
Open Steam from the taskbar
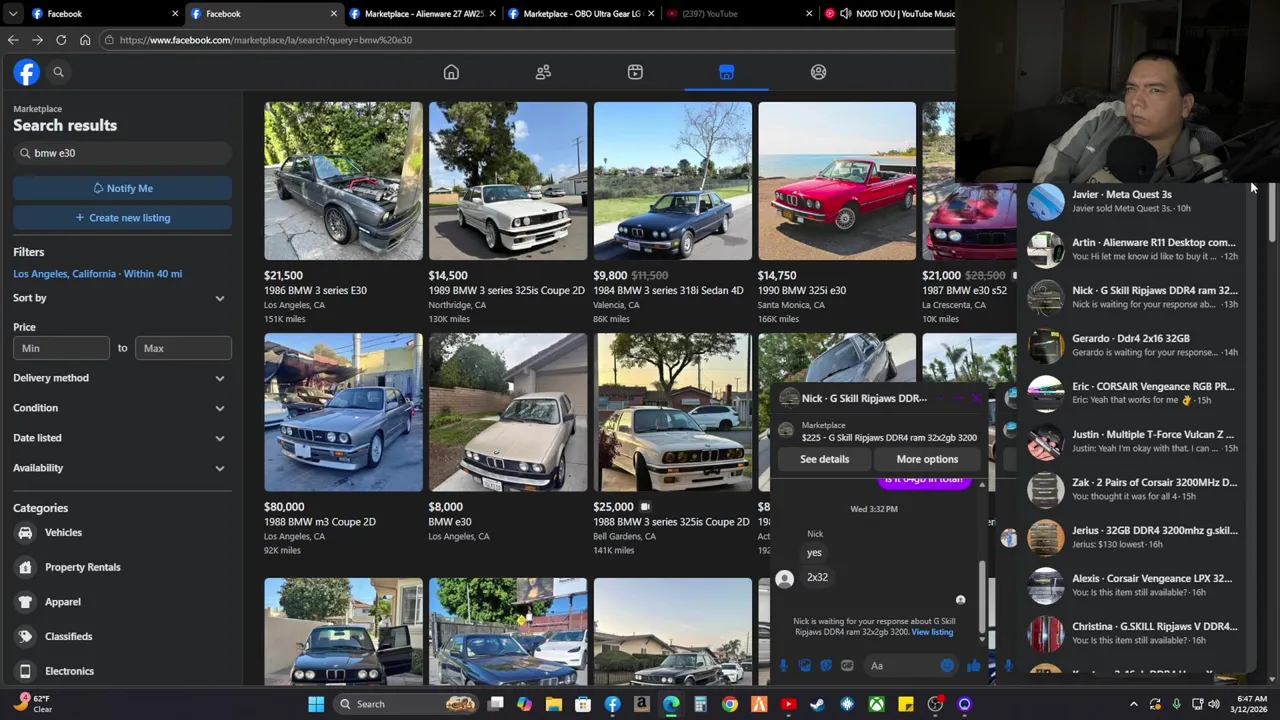817,704
